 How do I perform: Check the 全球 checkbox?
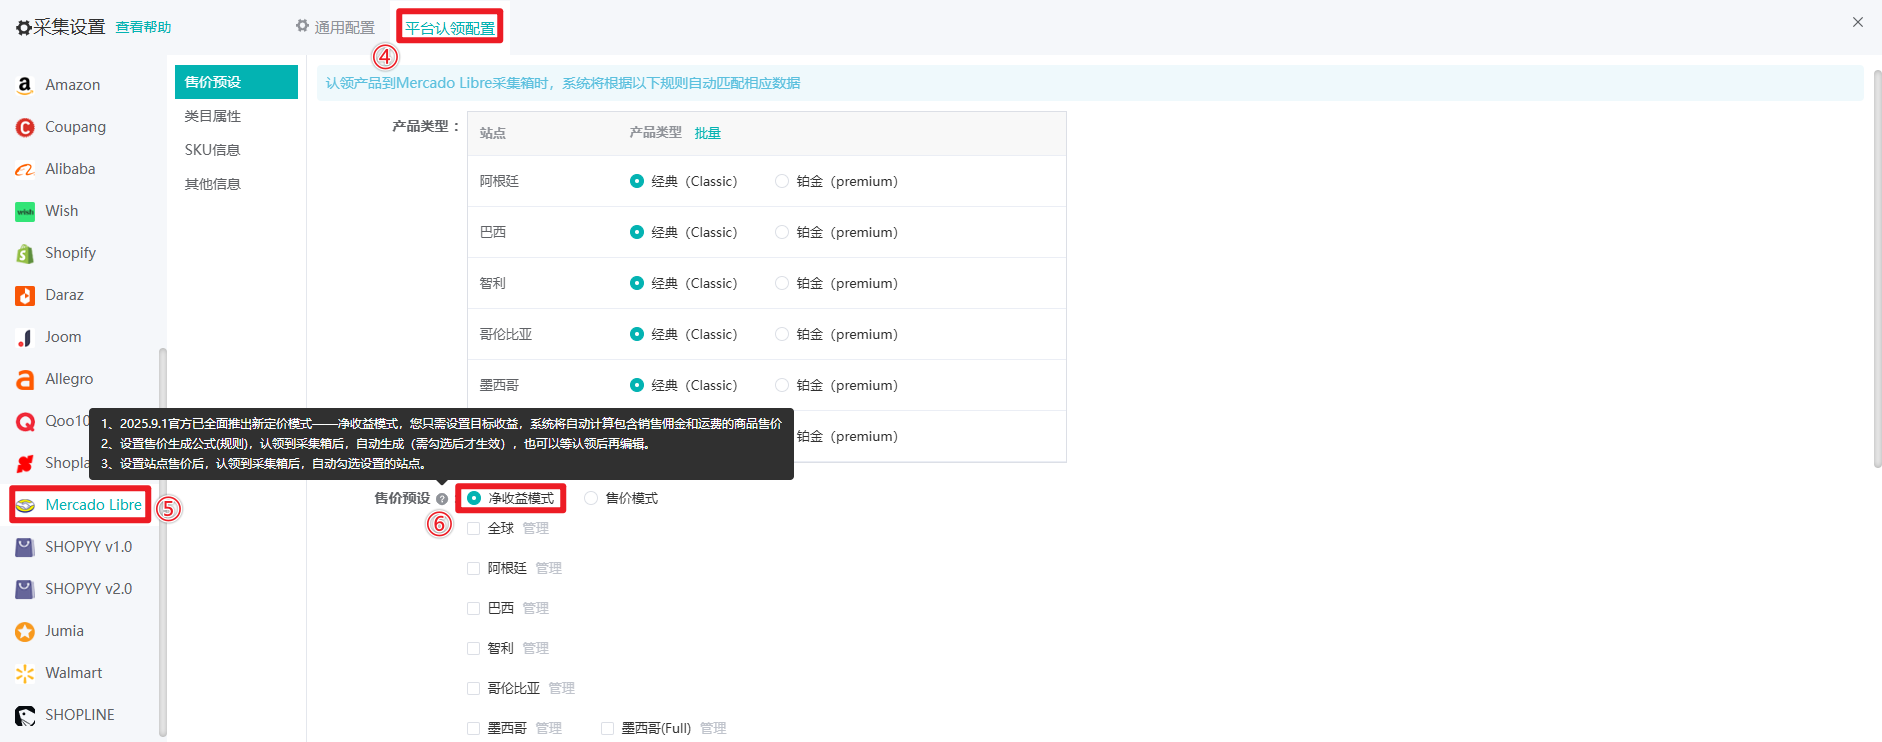coord(474,528)
